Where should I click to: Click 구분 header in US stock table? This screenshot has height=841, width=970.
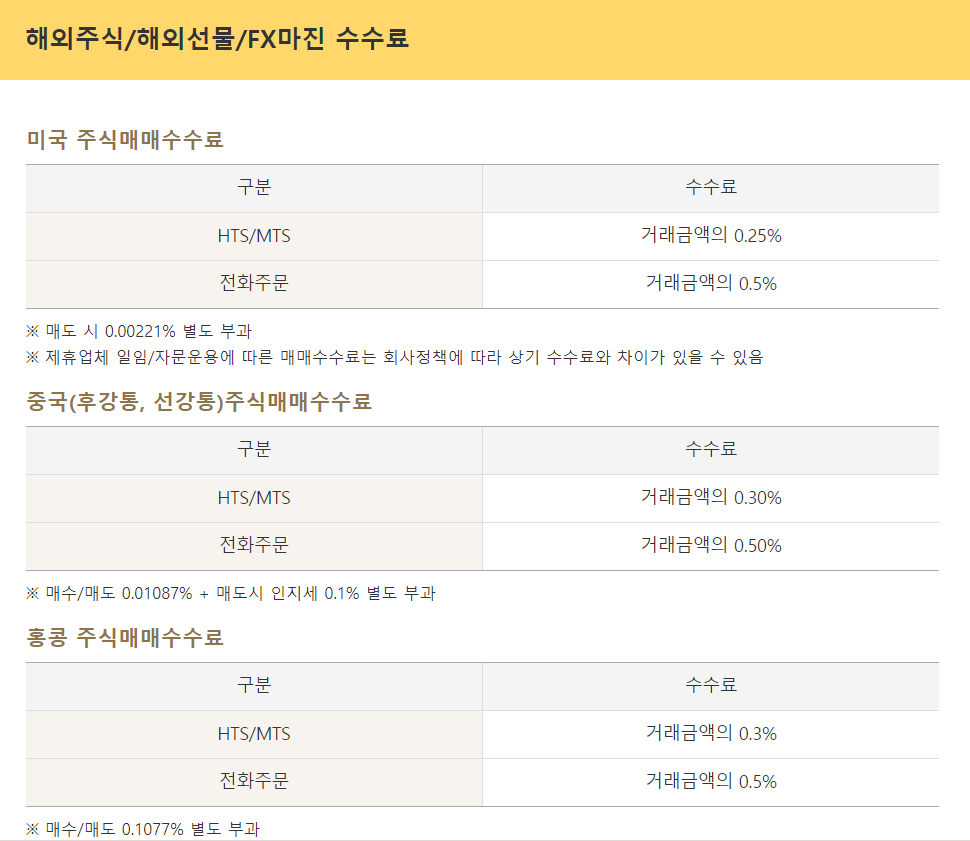click(254, 187)
